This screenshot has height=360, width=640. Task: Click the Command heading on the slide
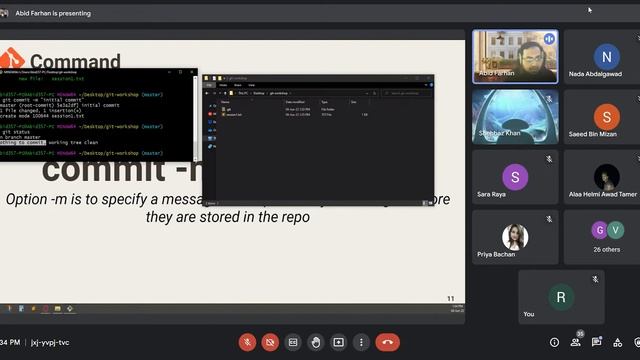click(75, 62)
